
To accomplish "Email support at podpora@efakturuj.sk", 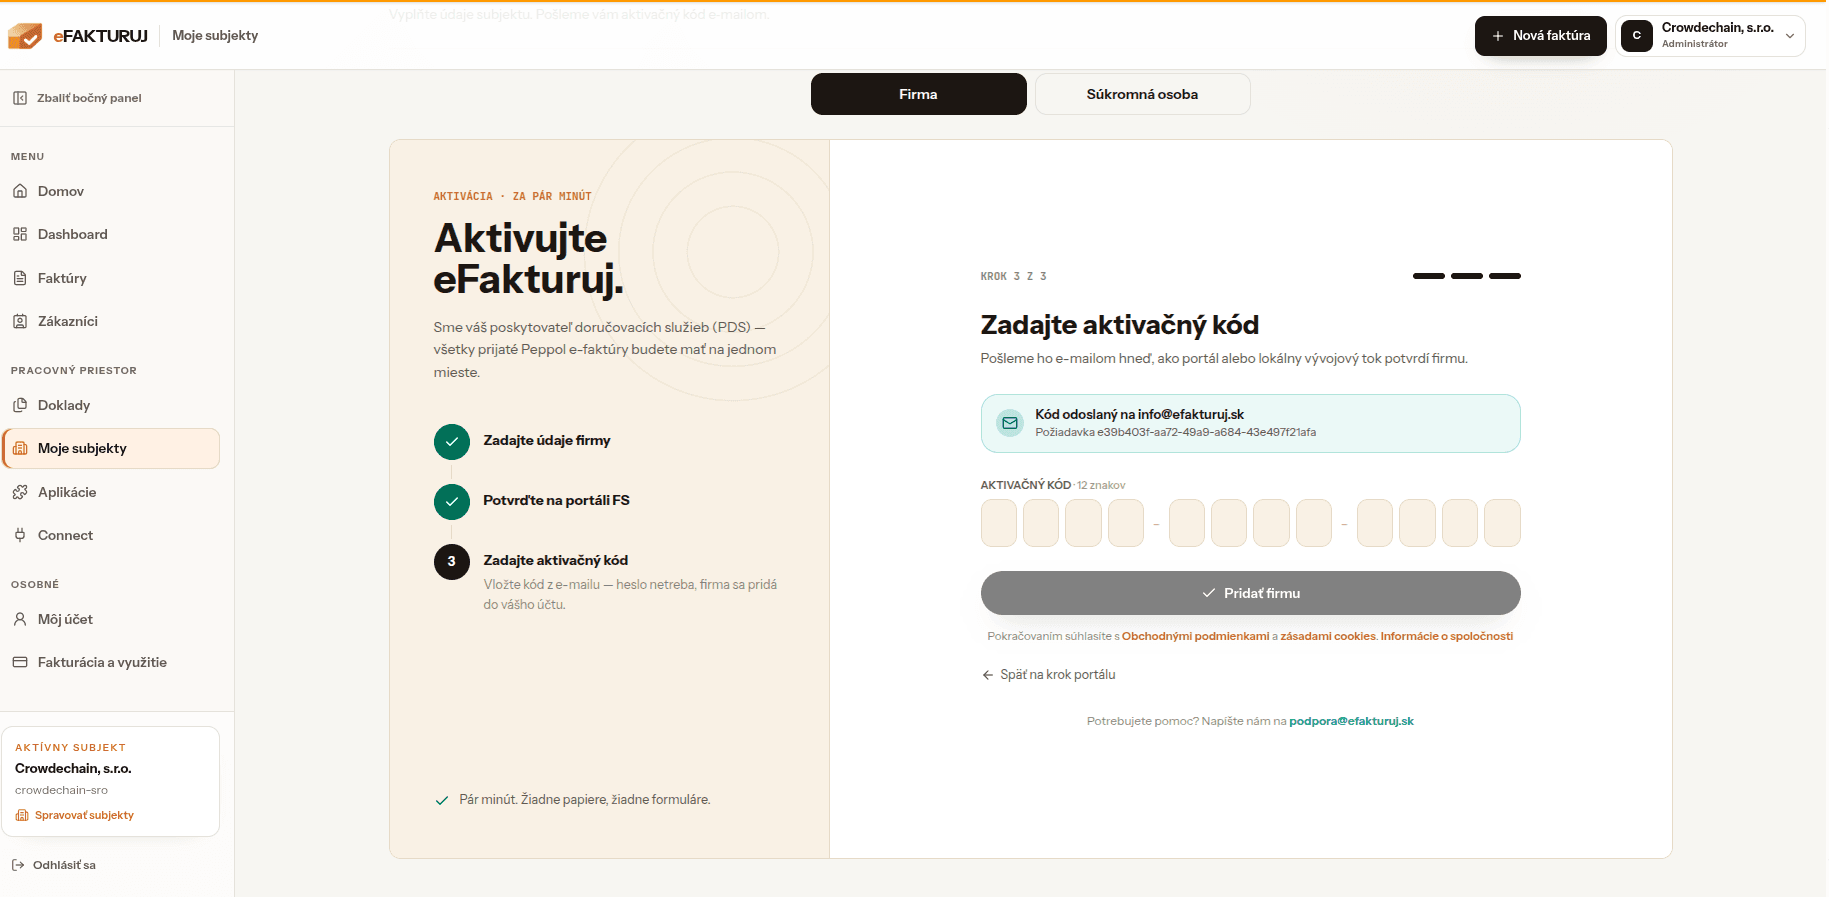I will (x=1351, y=721).
